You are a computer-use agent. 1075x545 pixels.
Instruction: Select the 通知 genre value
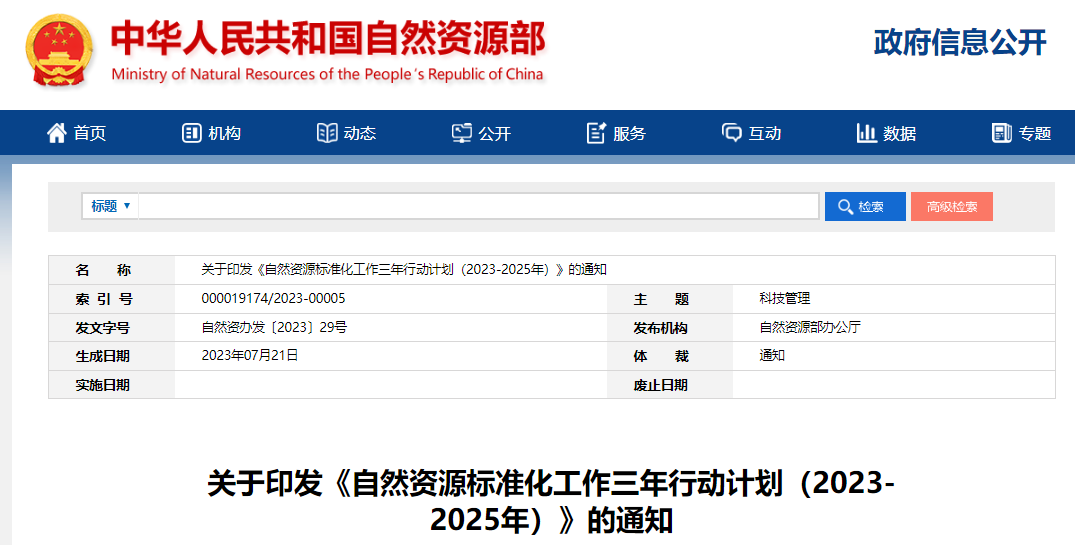772,356
